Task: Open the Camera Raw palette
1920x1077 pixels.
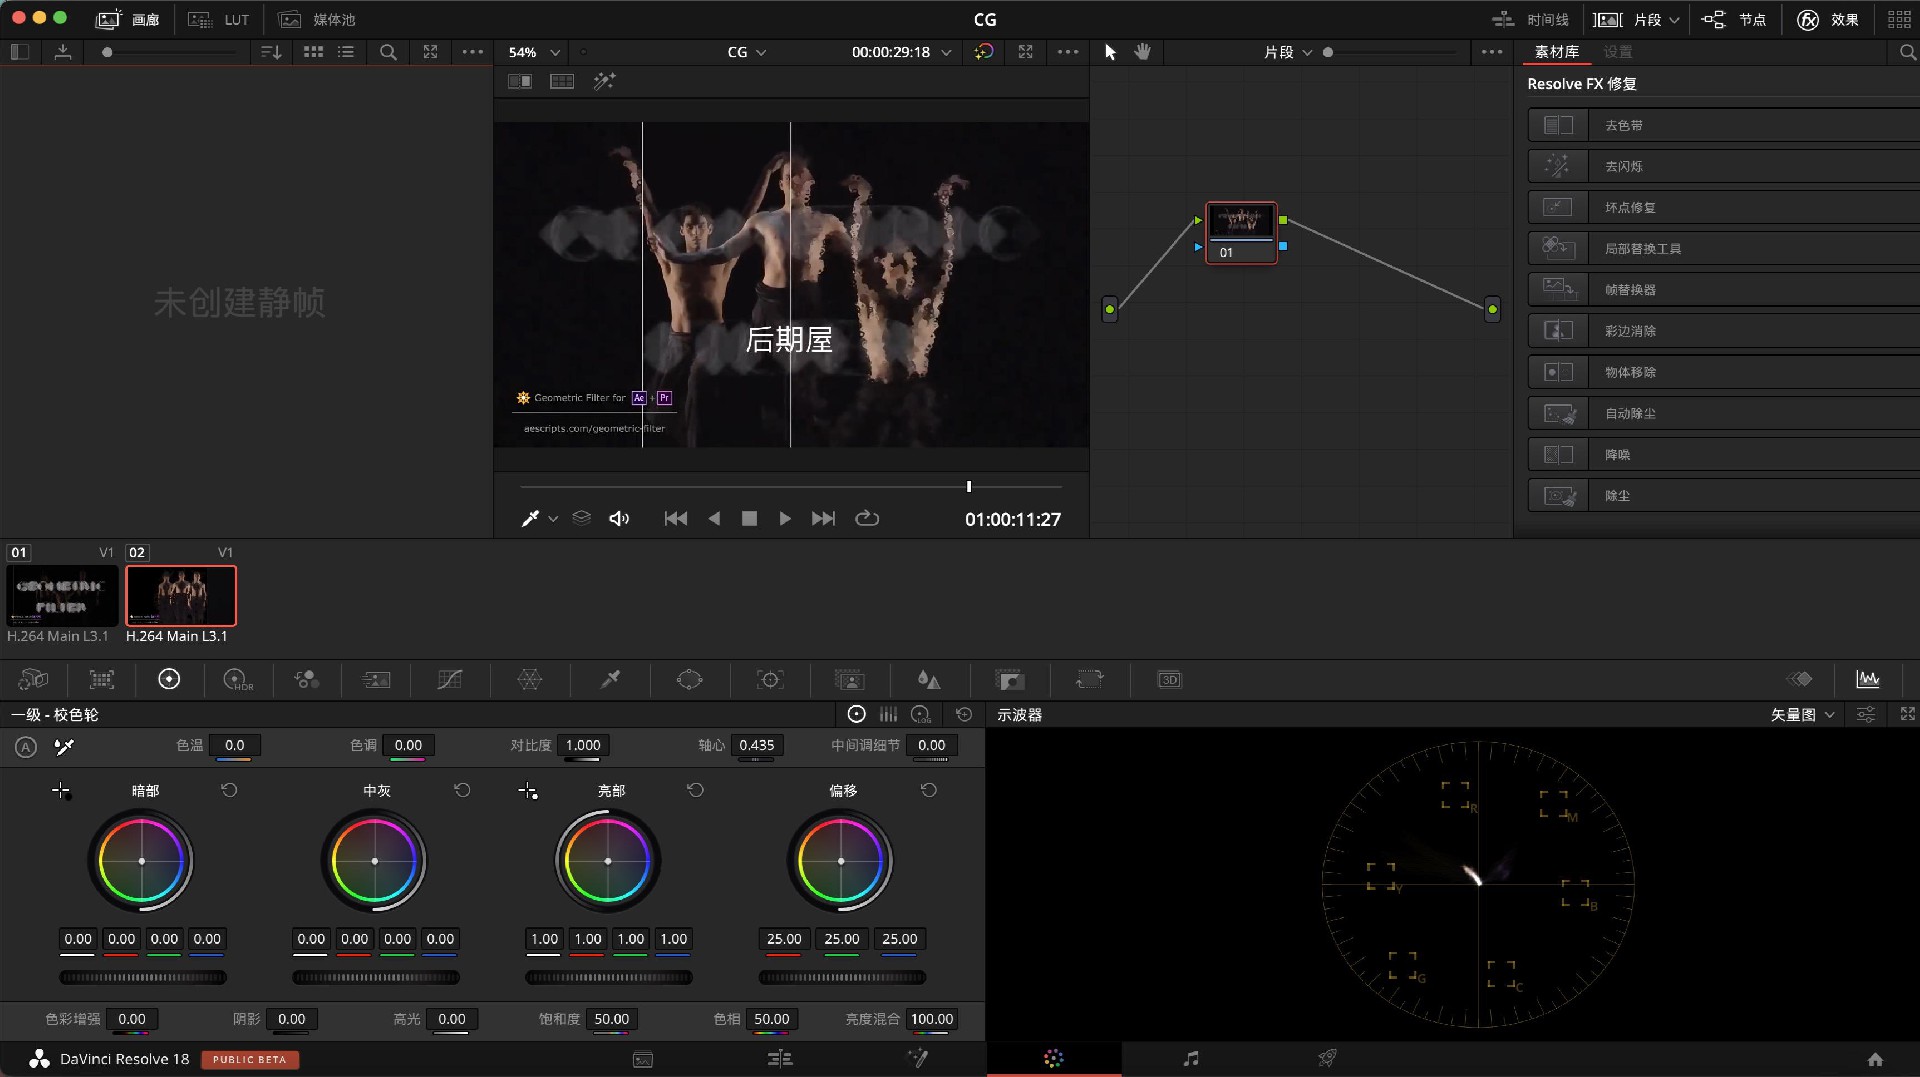Action: [33, 680]
